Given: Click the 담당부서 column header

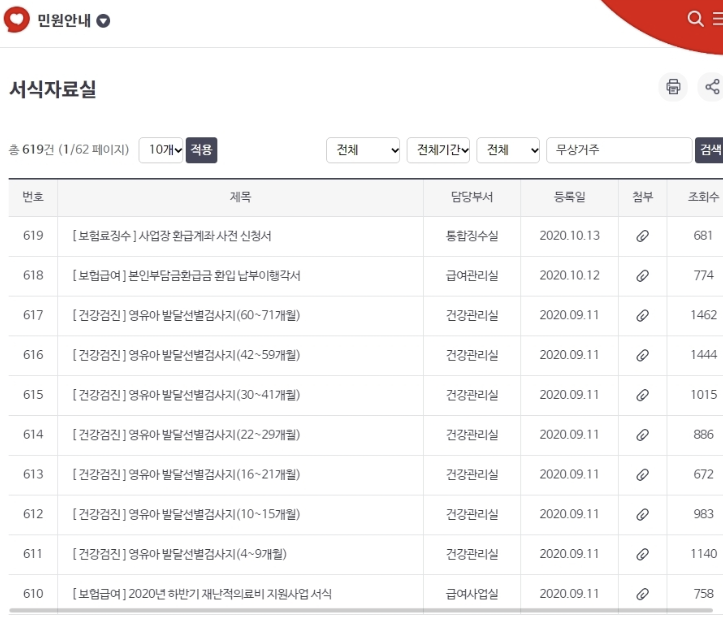Looking at the screenshot, I should tap(472, 197).
